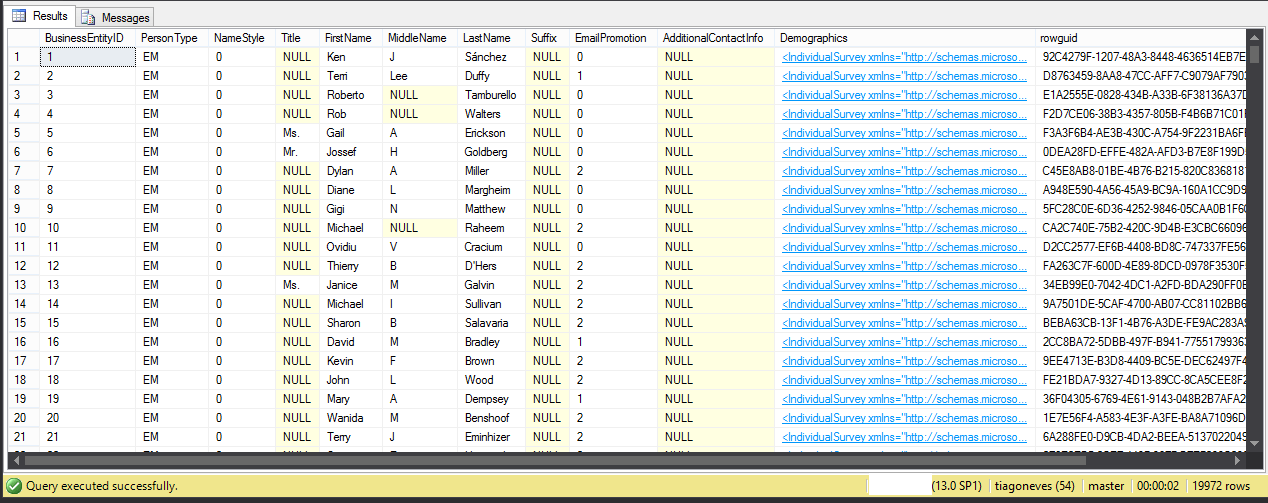Click the Title column header
The width and height of the screenshot is (1268, 503).
[298, 38]
